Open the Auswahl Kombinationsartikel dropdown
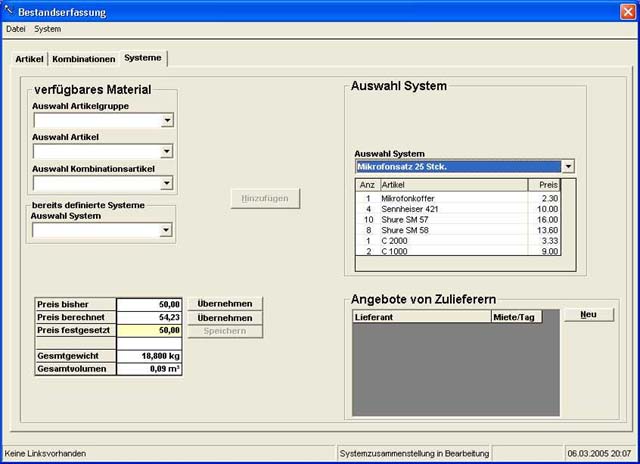The image size is (640, 464). 167,184
